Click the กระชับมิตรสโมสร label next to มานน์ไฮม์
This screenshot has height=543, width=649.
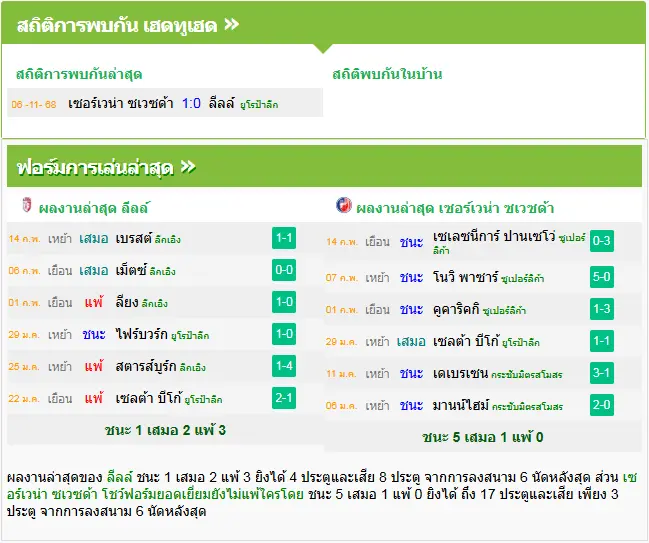[x=528, y=407]
